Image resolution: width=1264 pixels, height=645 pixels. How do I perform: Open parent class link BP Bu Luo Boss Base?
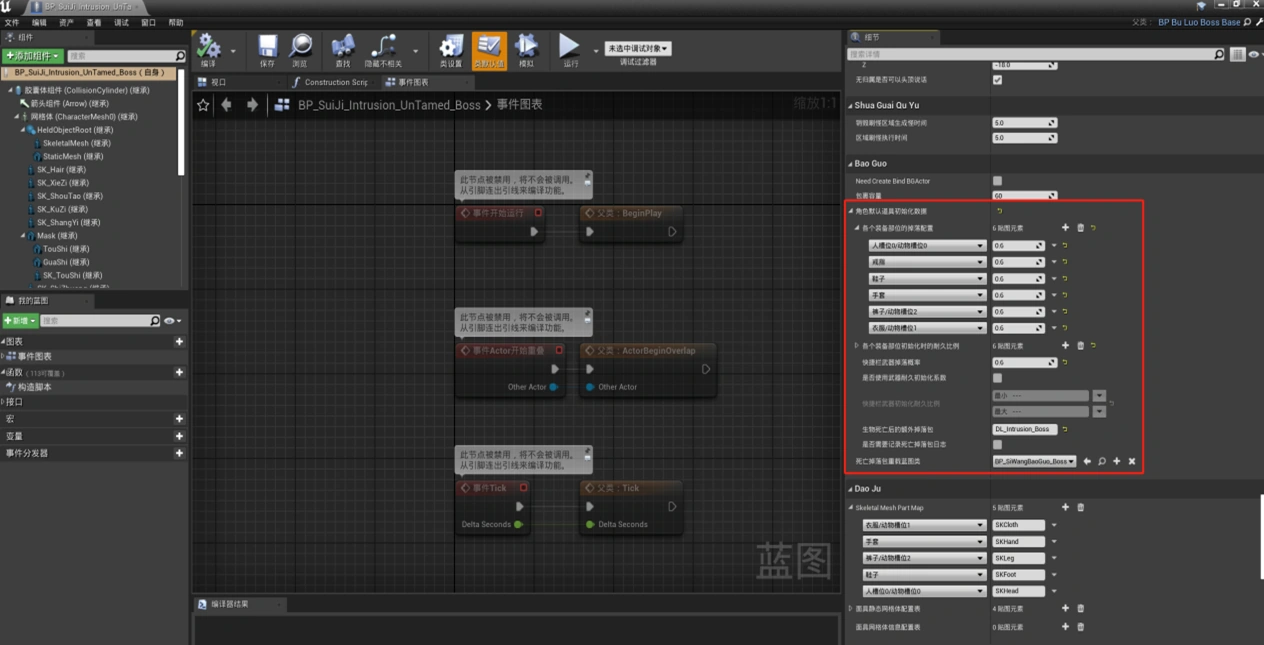(1199, 22)
